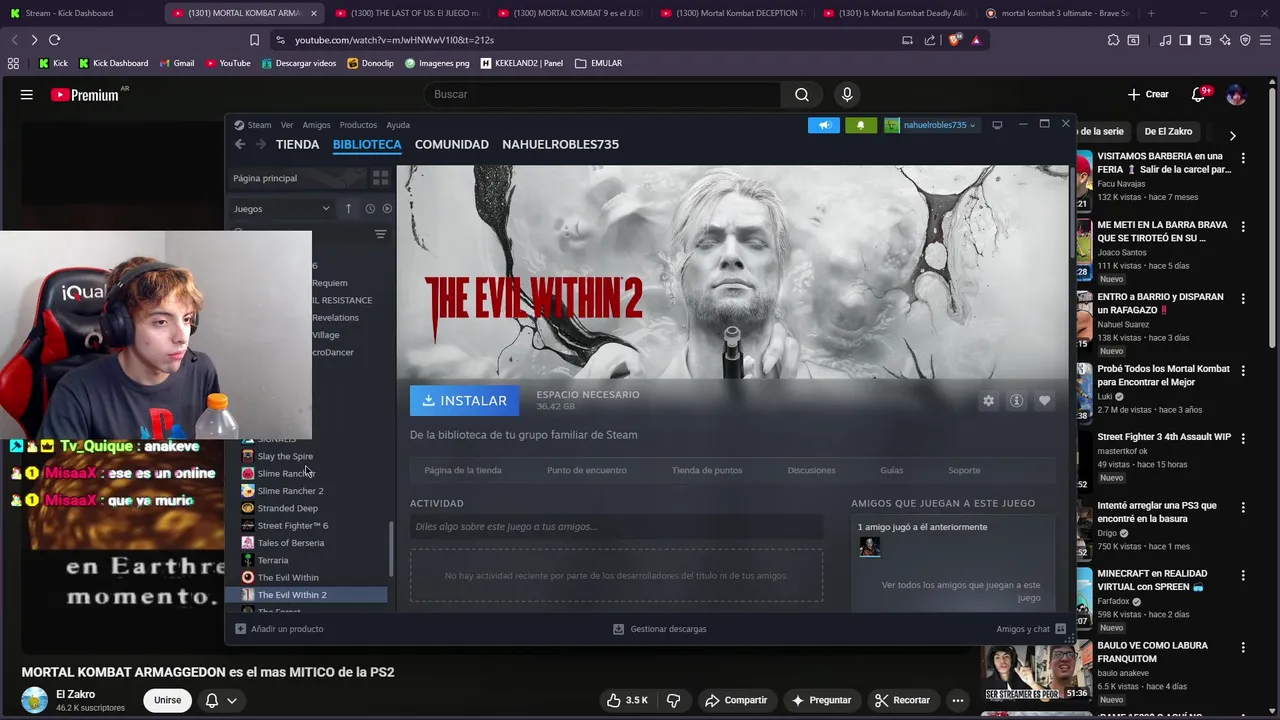Open Steam library advanced filter icon
The width and height of the screenshot is (1280, 720).
point(380,234)
